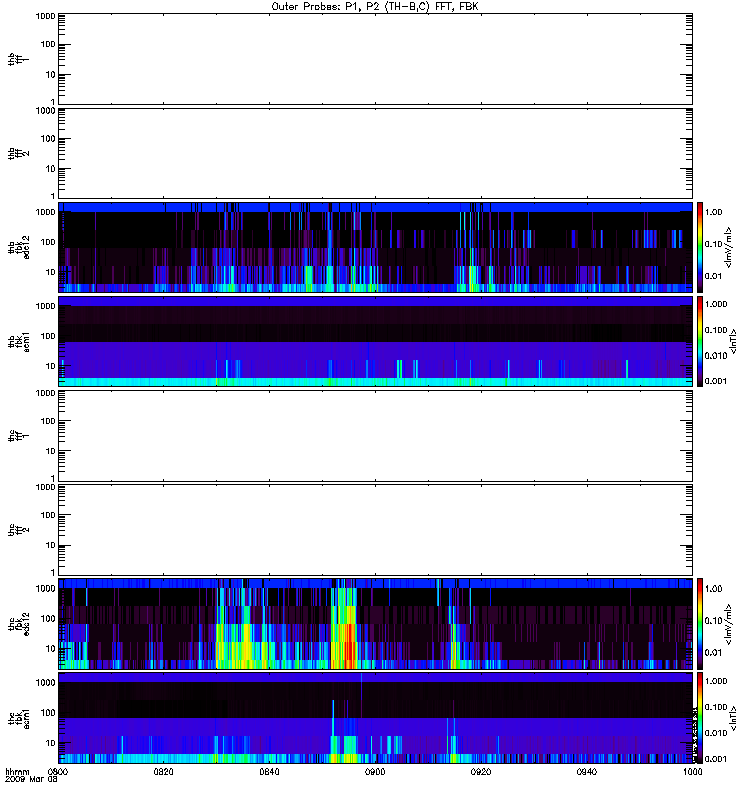Click the 'thb fbk edc12' y-axis label
Screen dimensions: 750x800
click(x=19, y=247)
